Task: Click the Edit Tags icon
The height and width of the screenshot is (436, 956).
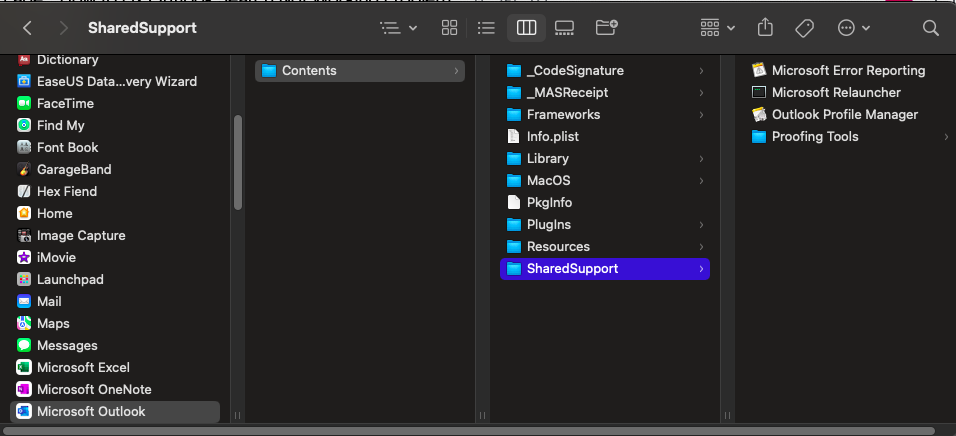Action: pos(804,28)
